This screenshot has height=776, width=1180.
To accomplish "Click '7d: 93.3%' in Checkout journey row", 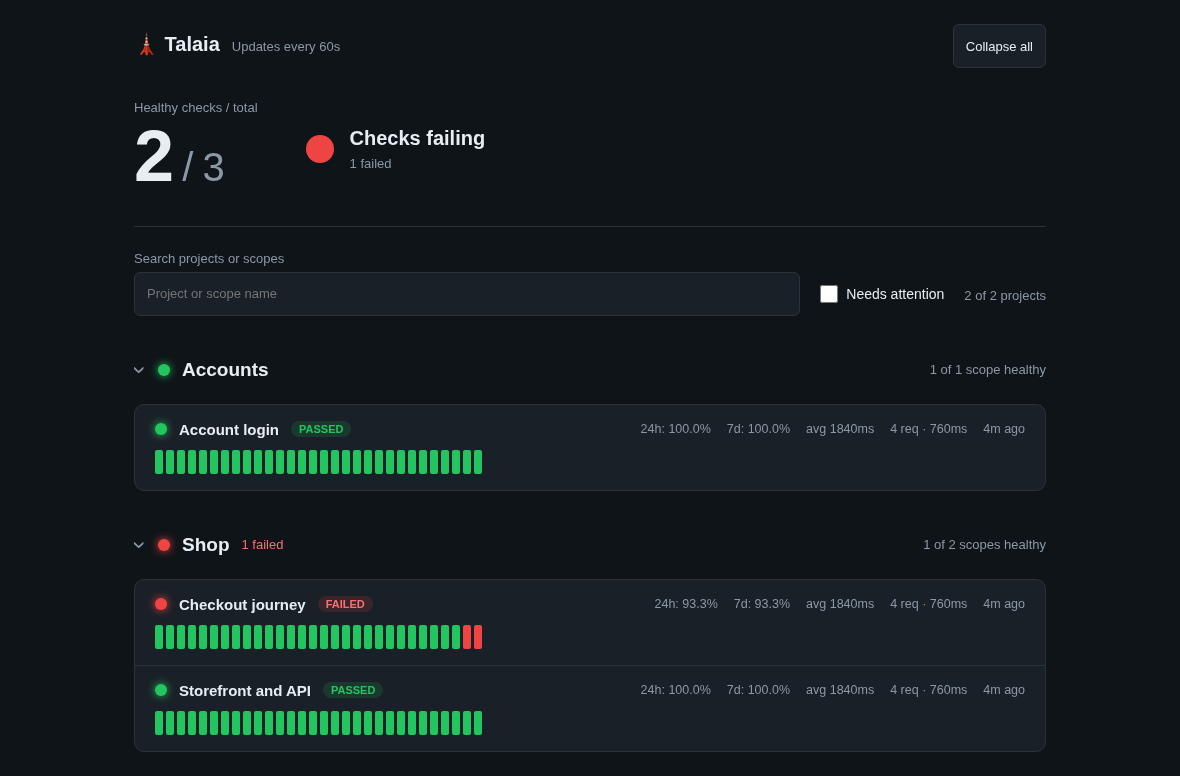I will pyautogui.click(x=762, y=604).
